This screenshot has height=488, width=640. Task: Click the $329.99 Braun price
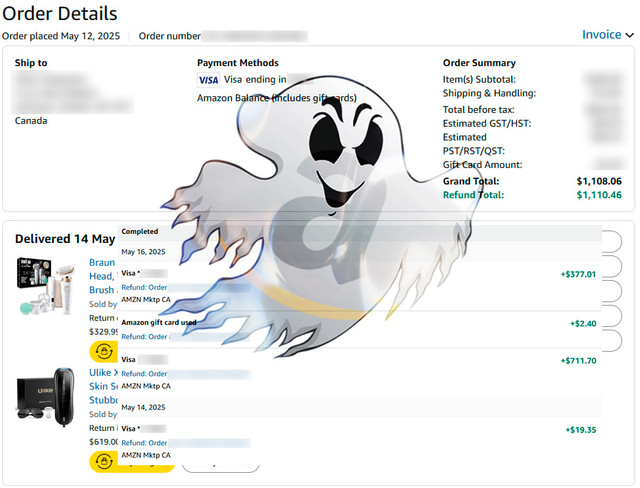pyautogui.click(x=103, y=331)
